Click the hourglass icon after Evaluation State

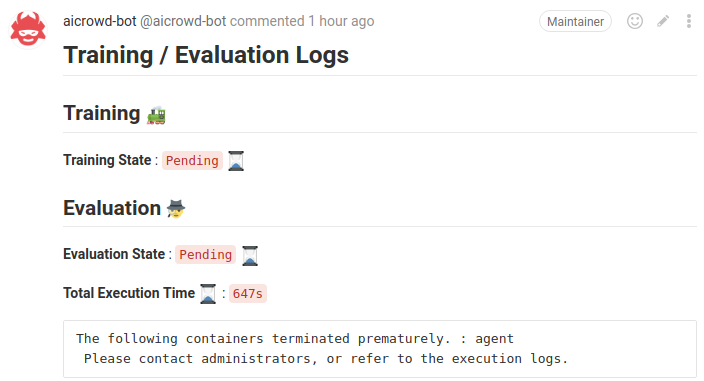[250, 255]
